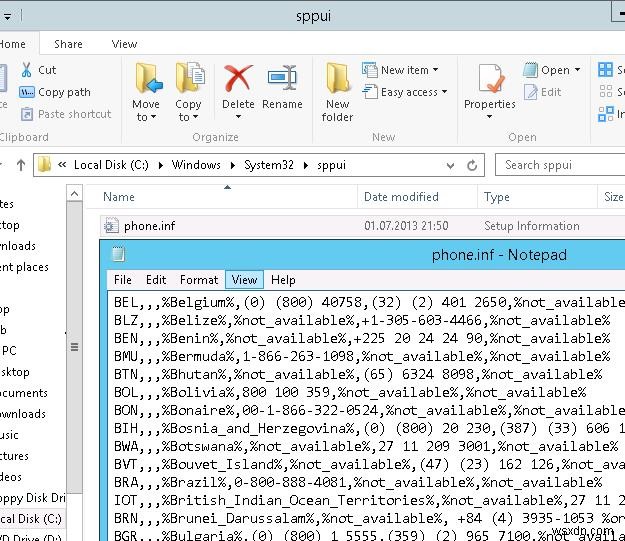Click the phone.inf file icon
The height and width of the screenshot is (541, 625).
tap(111, 226)
